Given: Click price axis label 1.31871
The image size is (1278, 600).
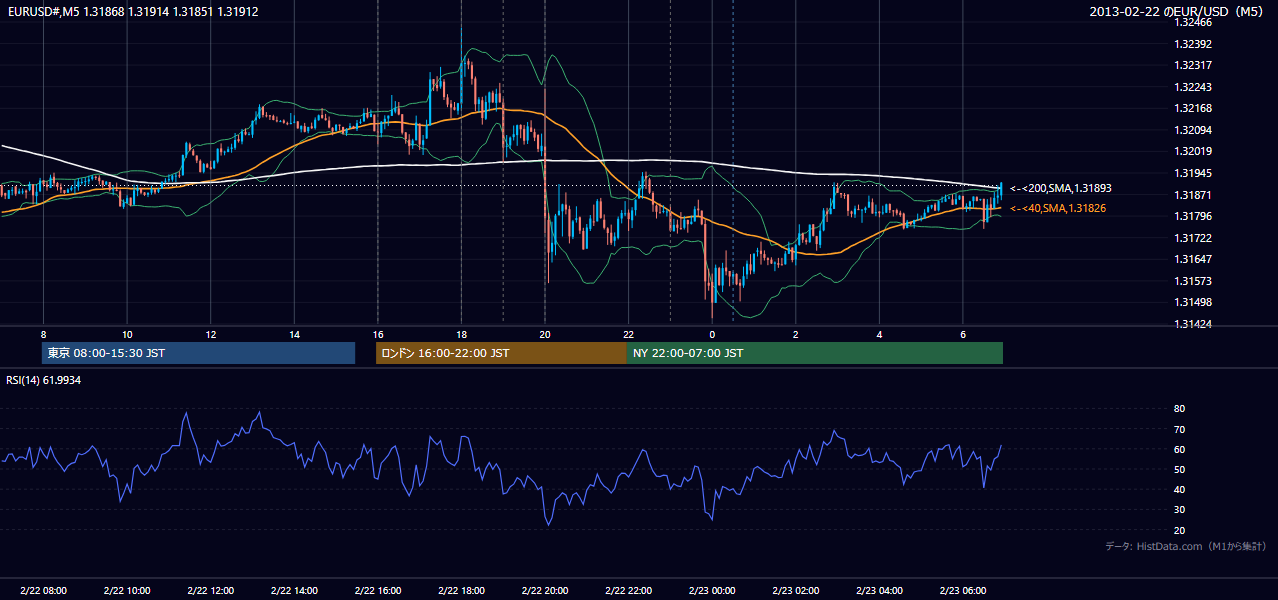Looking at the screenshot, I should (1193, 195).
